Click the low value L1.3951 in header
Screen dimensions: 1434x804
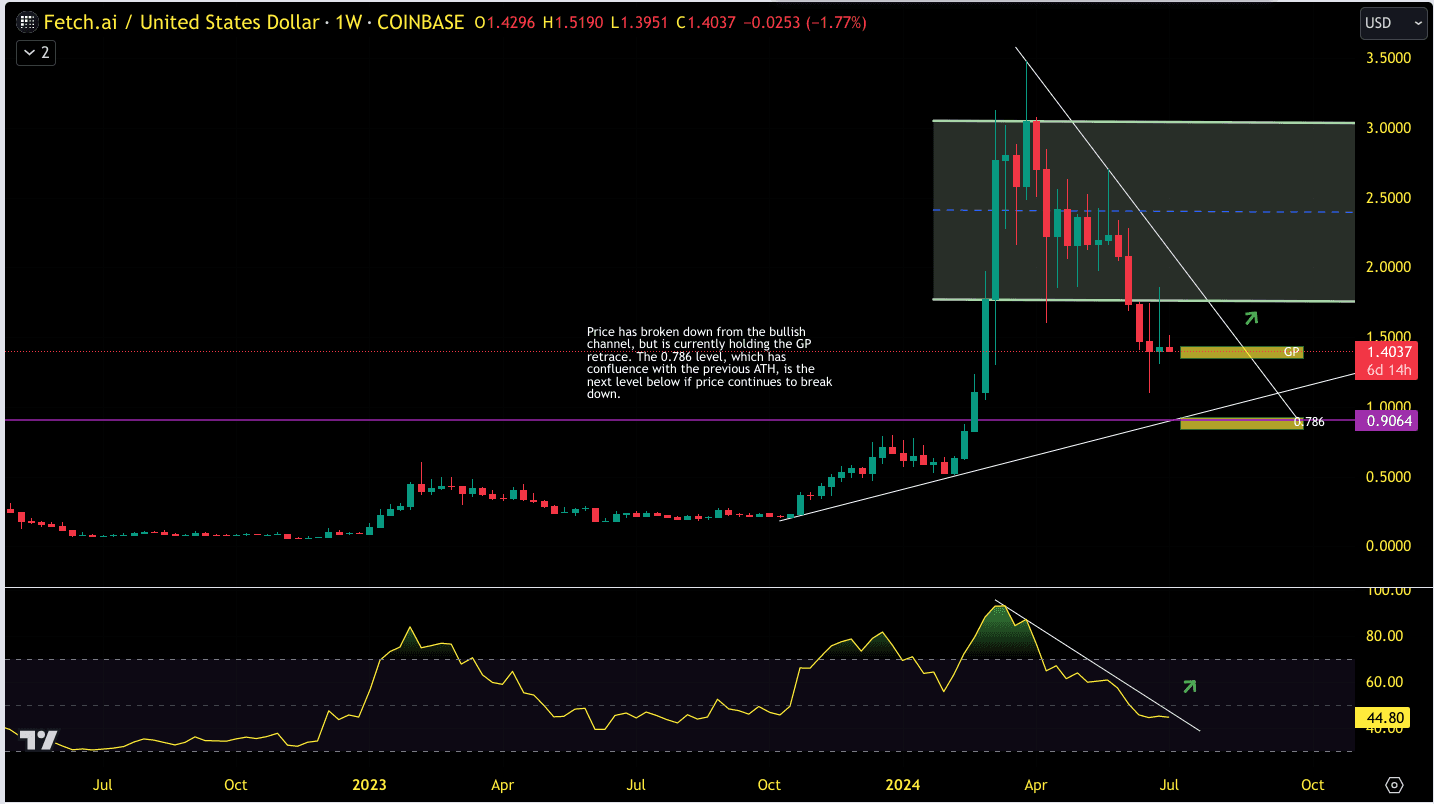coord(640,22)
